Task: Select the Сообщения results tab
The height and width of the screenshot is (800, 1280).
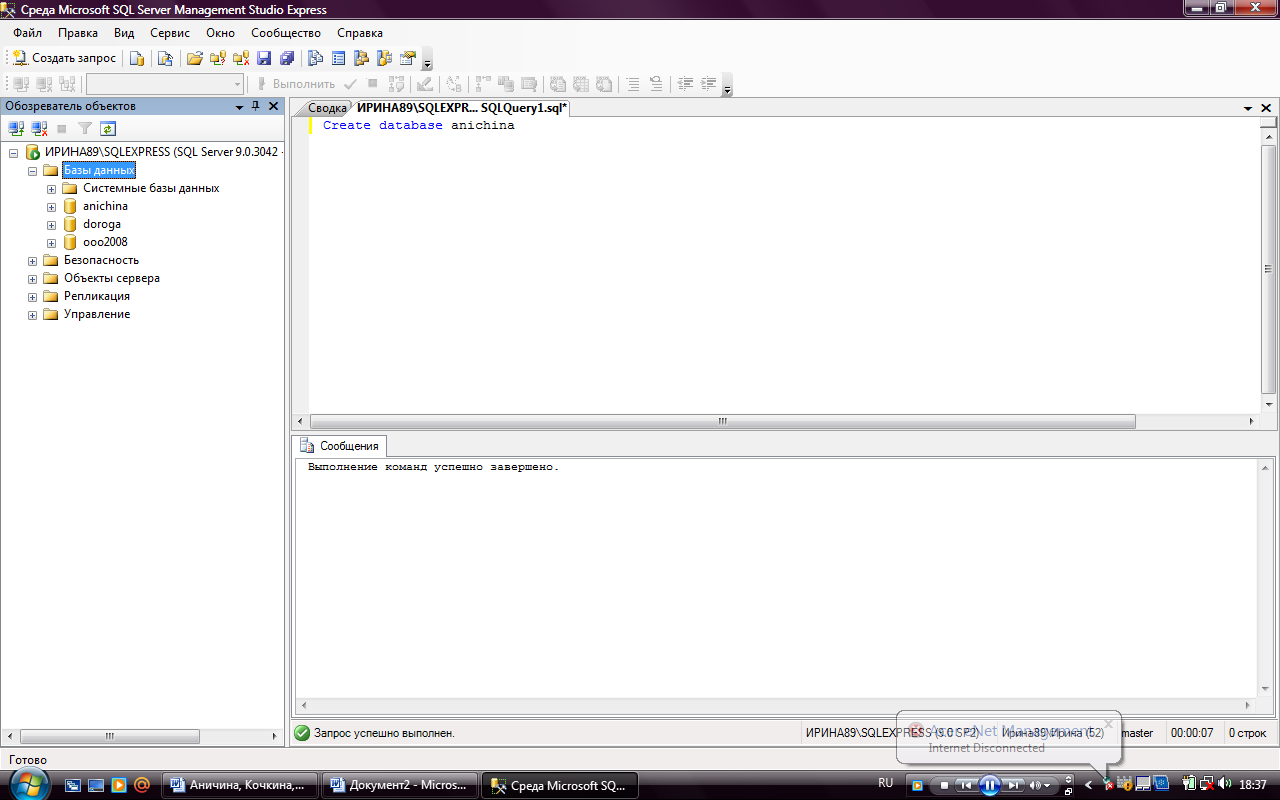Action: pos(341,446)
